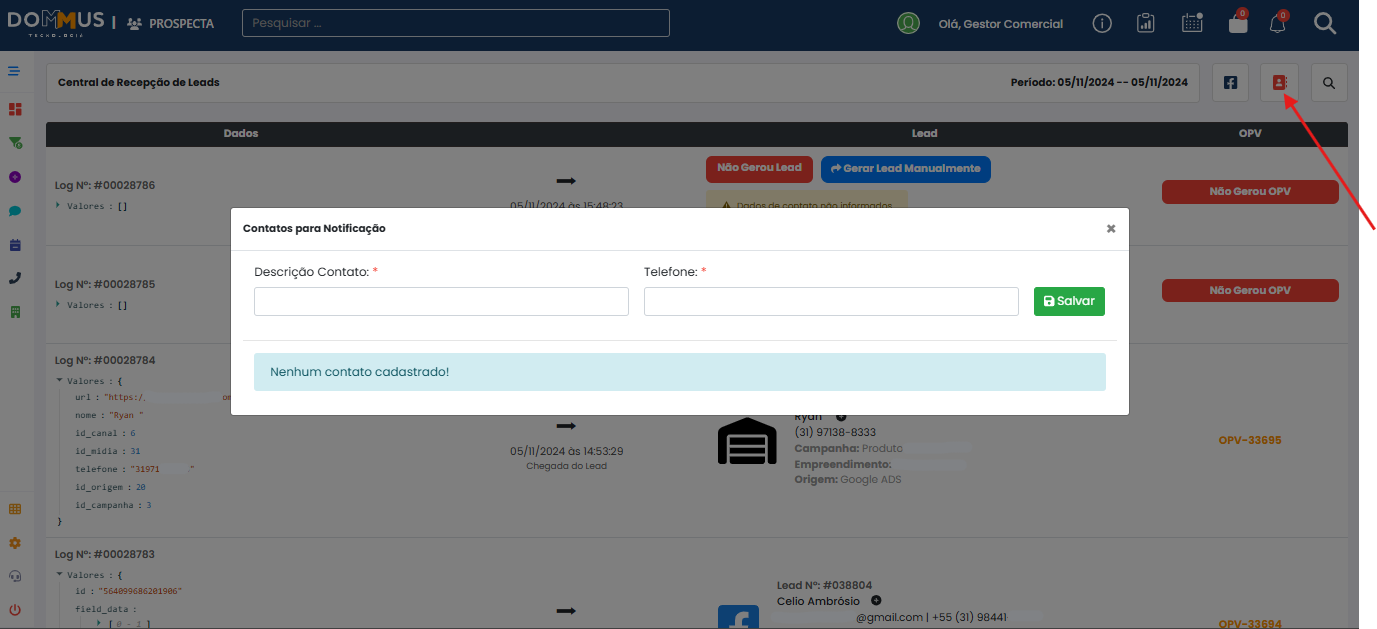The width and height of the screenshot is (1377, 629).
Task: Click the red power logout icon
Action: [15, 610]
